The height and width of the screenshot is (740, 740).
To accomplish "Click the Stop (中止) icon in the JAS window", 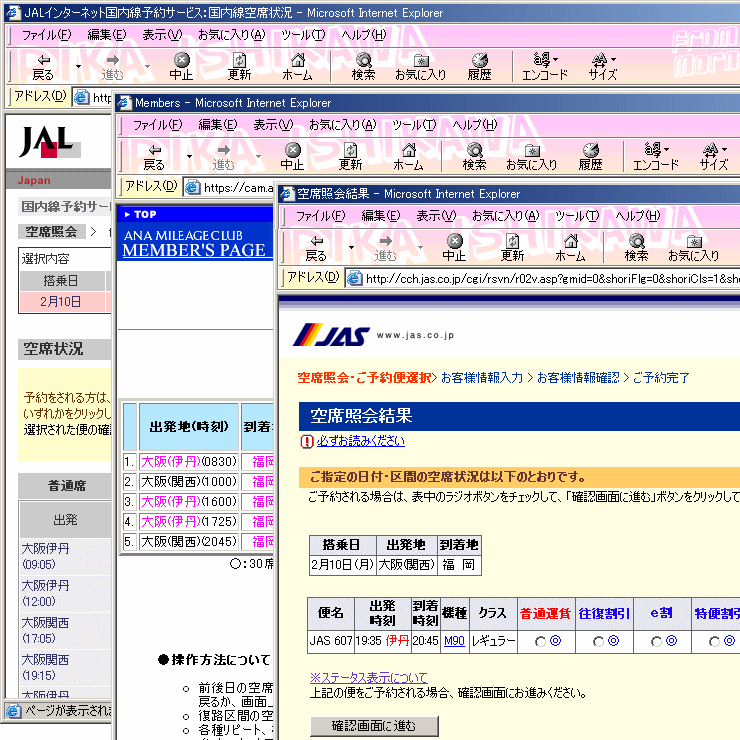I will [454, 247].
